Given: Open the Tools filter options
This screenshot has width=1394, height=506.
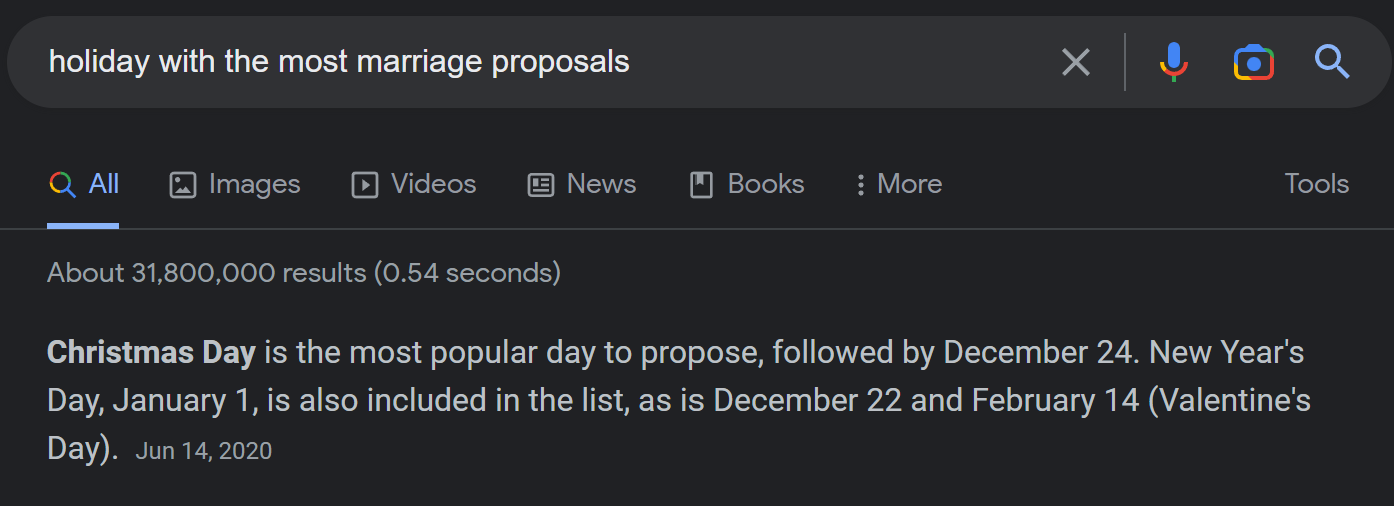Looking at the screenshot, I should 1316,184.
